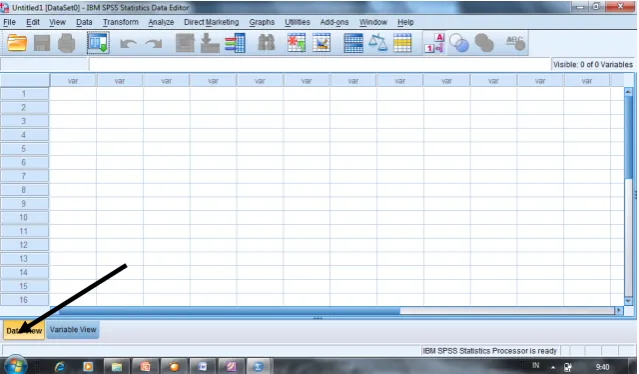The width and height of the screenshot is (639, 374).
Task: Select row header 1
Action: click(24, 94)
